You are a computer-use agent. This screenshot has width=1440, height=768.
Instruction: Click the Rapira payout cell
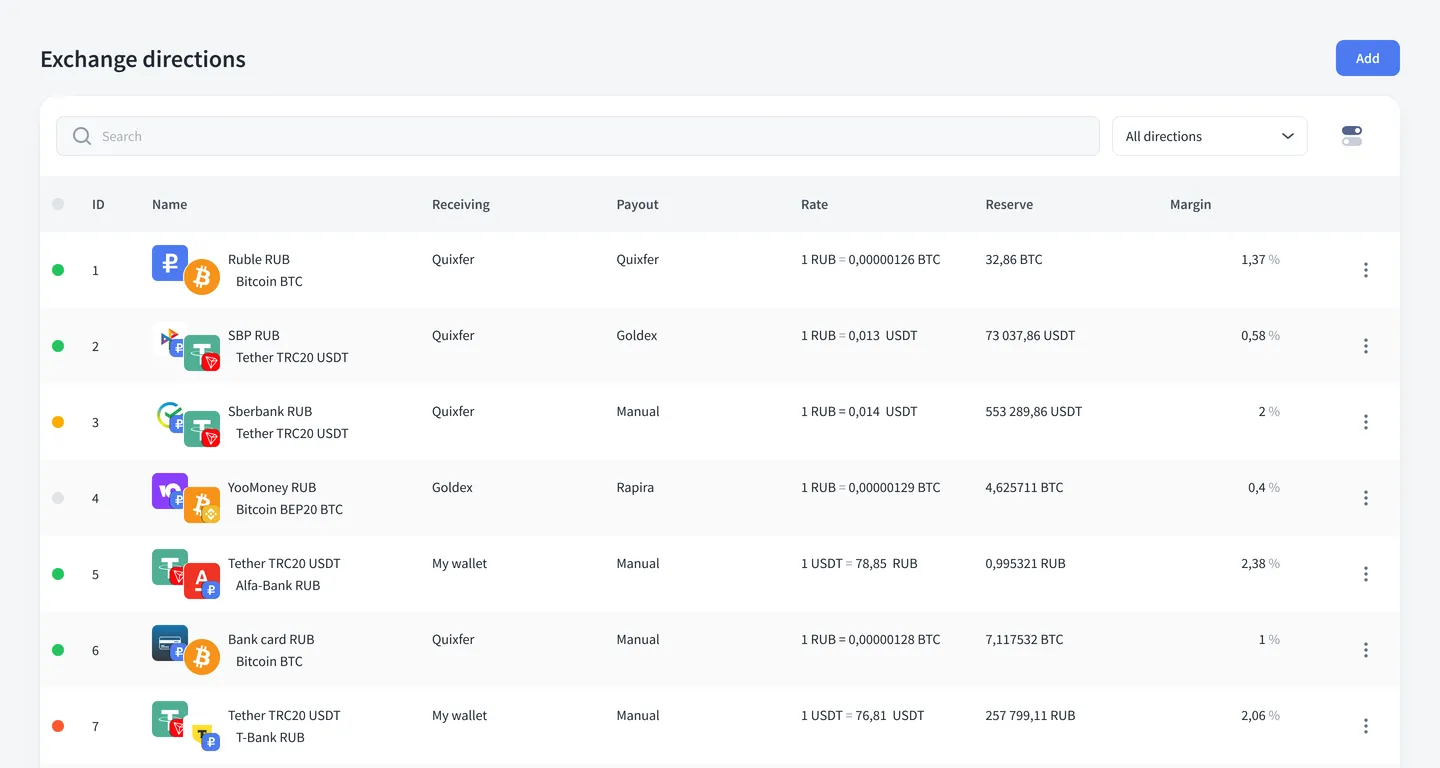coord(635,487)
